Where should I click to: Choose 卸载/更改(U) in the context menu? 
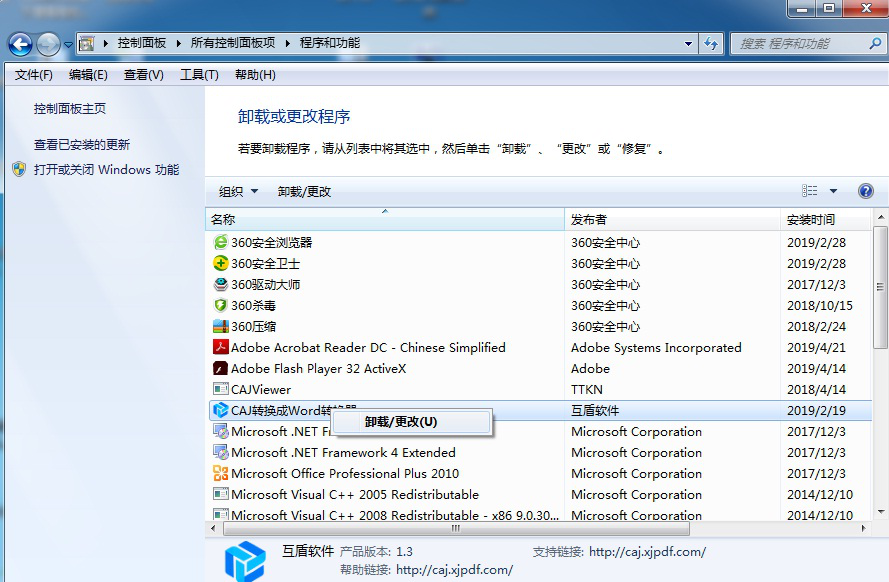point(400,422)
